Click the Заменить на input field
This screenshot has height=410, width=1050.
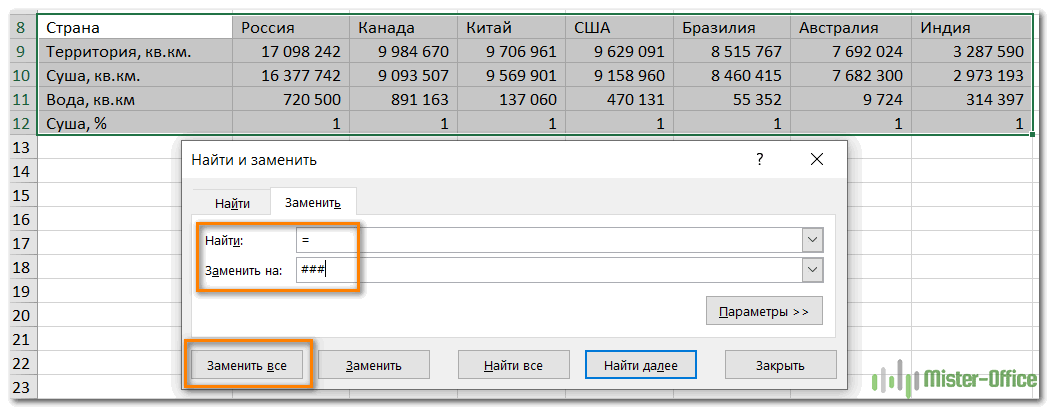coord(548,270)
